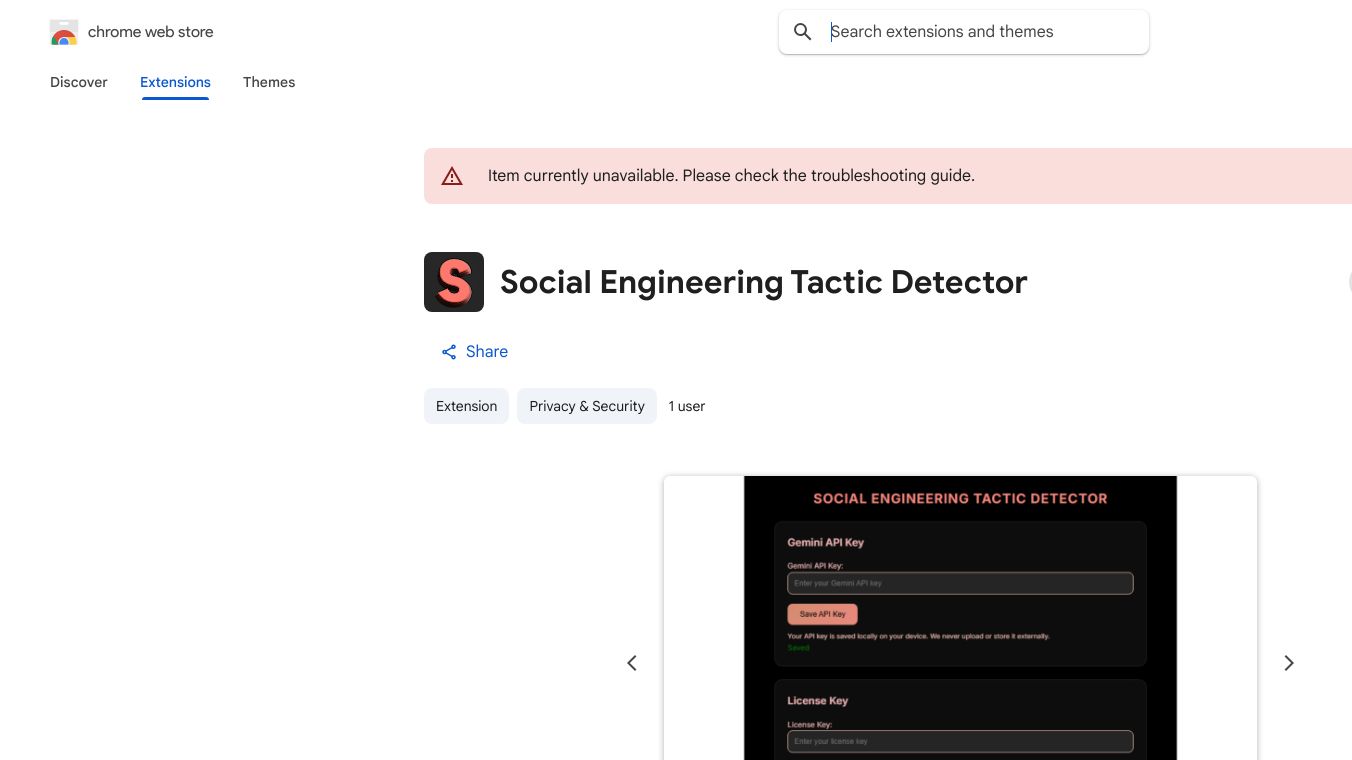Switch to the Discover tab
This screenshot has height=760, width=1352.
pos(79,82)
